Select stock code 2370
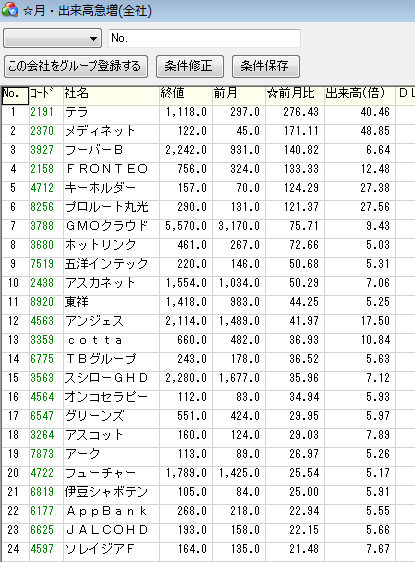This screenshot has width=415, height=562. coord(42,131)
